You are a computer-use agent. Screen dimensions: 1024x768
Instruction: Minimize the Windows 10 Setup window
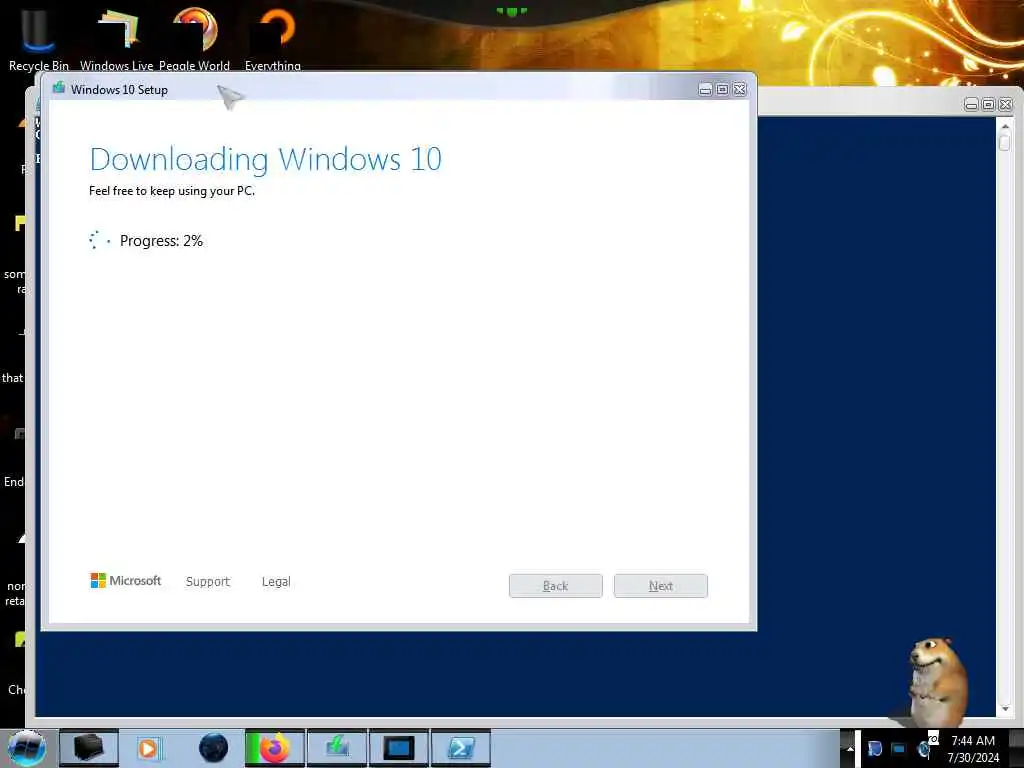pyautogui.click(x=705, y=89)
